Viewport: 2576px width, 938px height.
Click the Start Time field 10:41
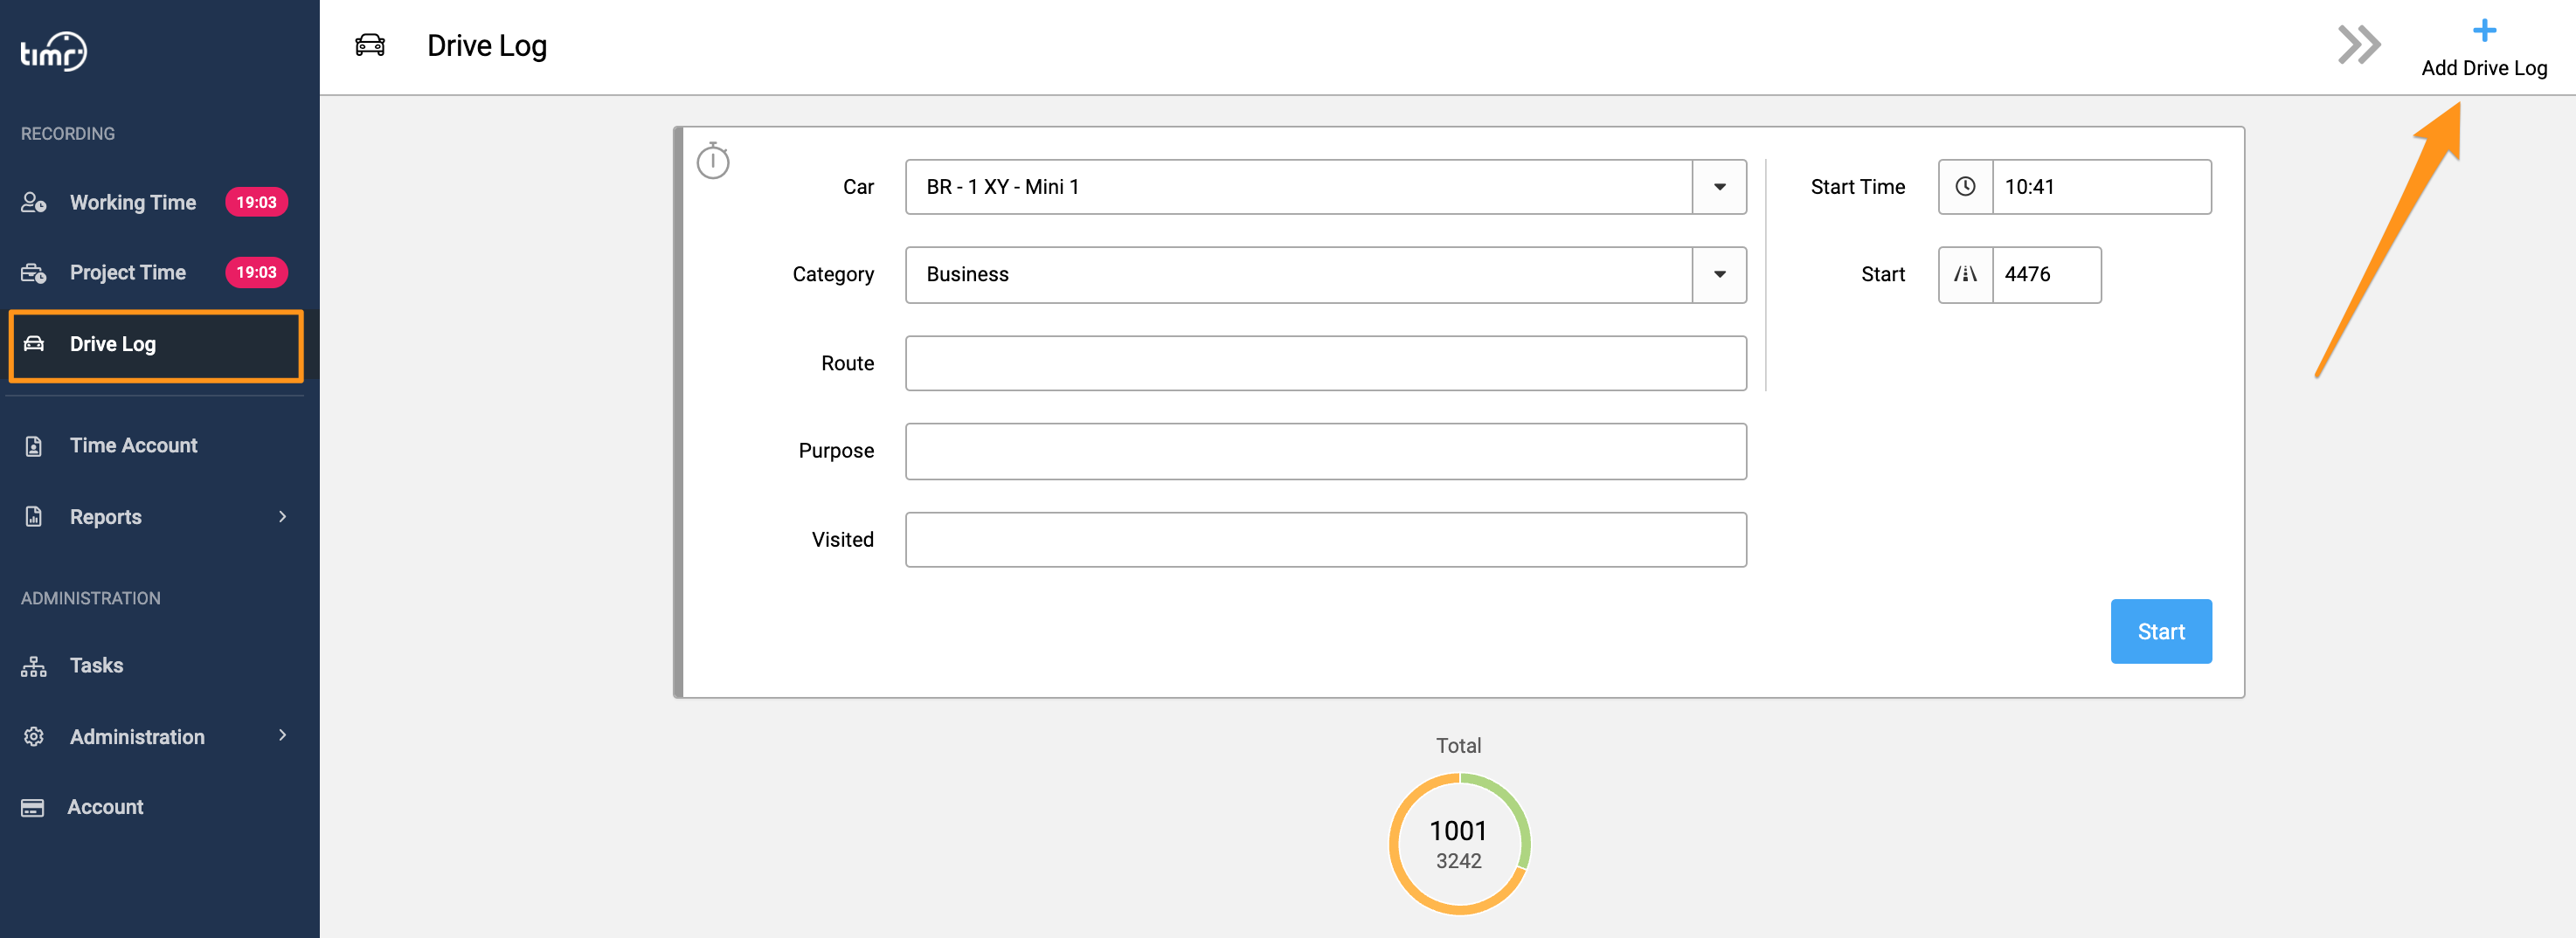(x=2101, y=187)
